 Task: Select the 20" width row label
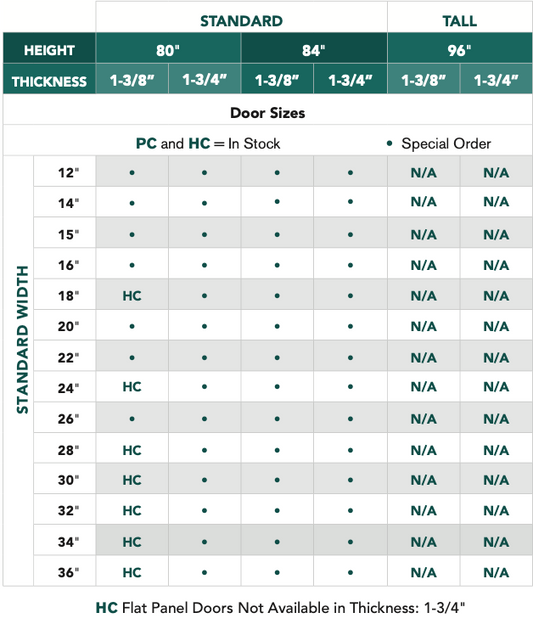(68, 326)
